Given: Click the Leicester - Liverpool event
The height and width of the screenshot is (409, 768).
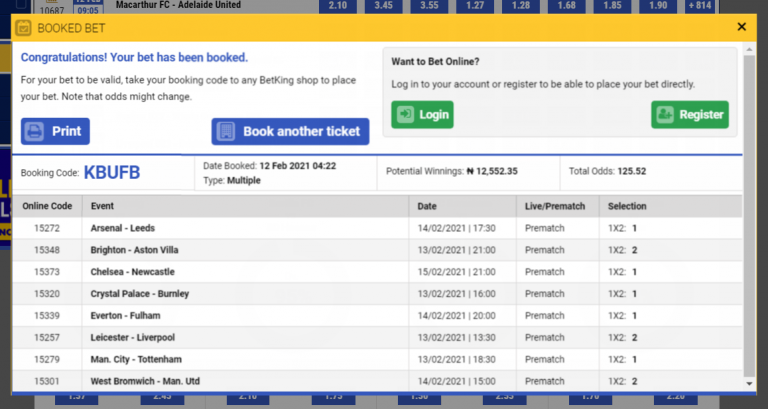Looking at the screenshot, I should pos(133,337).
